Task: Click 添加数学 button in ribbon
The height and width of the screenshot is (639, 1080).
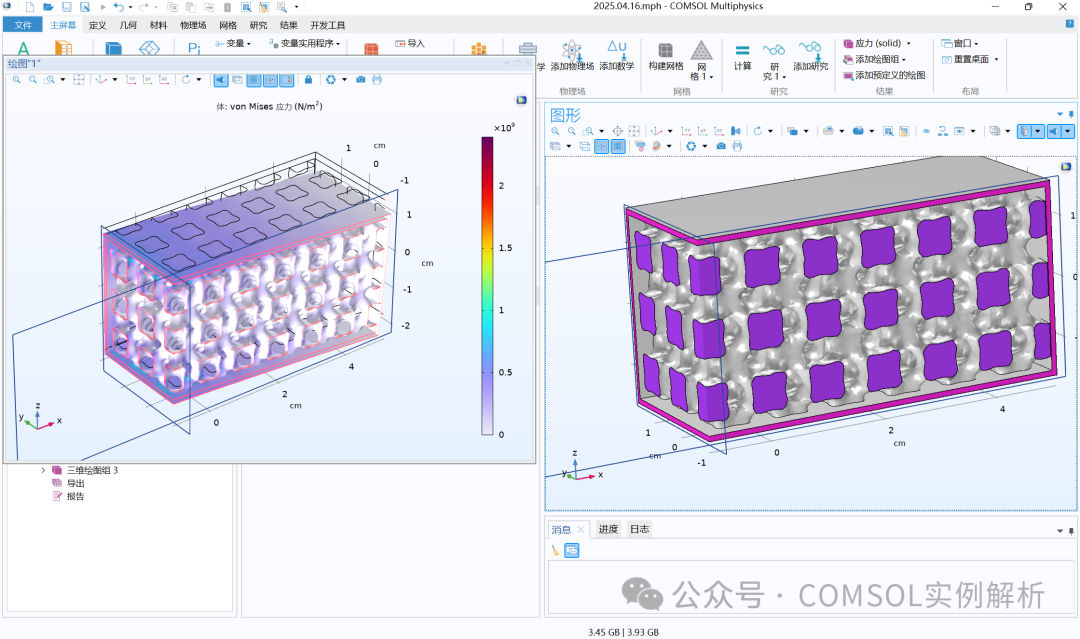Action: tap(616, 56)
